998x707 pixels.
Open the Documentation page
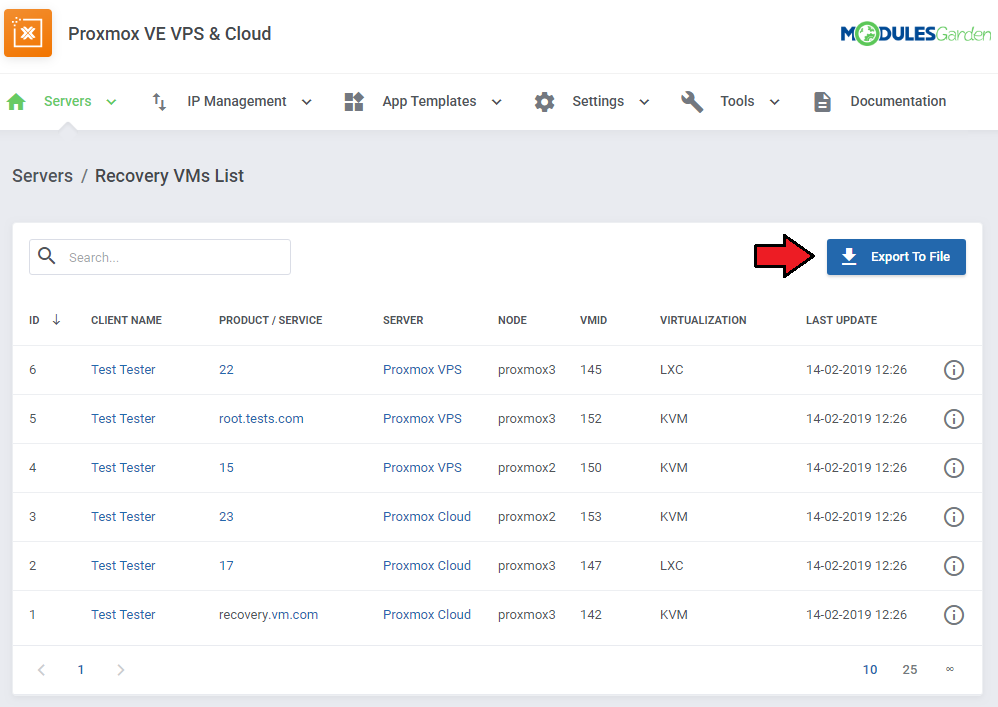click(897, 102)
